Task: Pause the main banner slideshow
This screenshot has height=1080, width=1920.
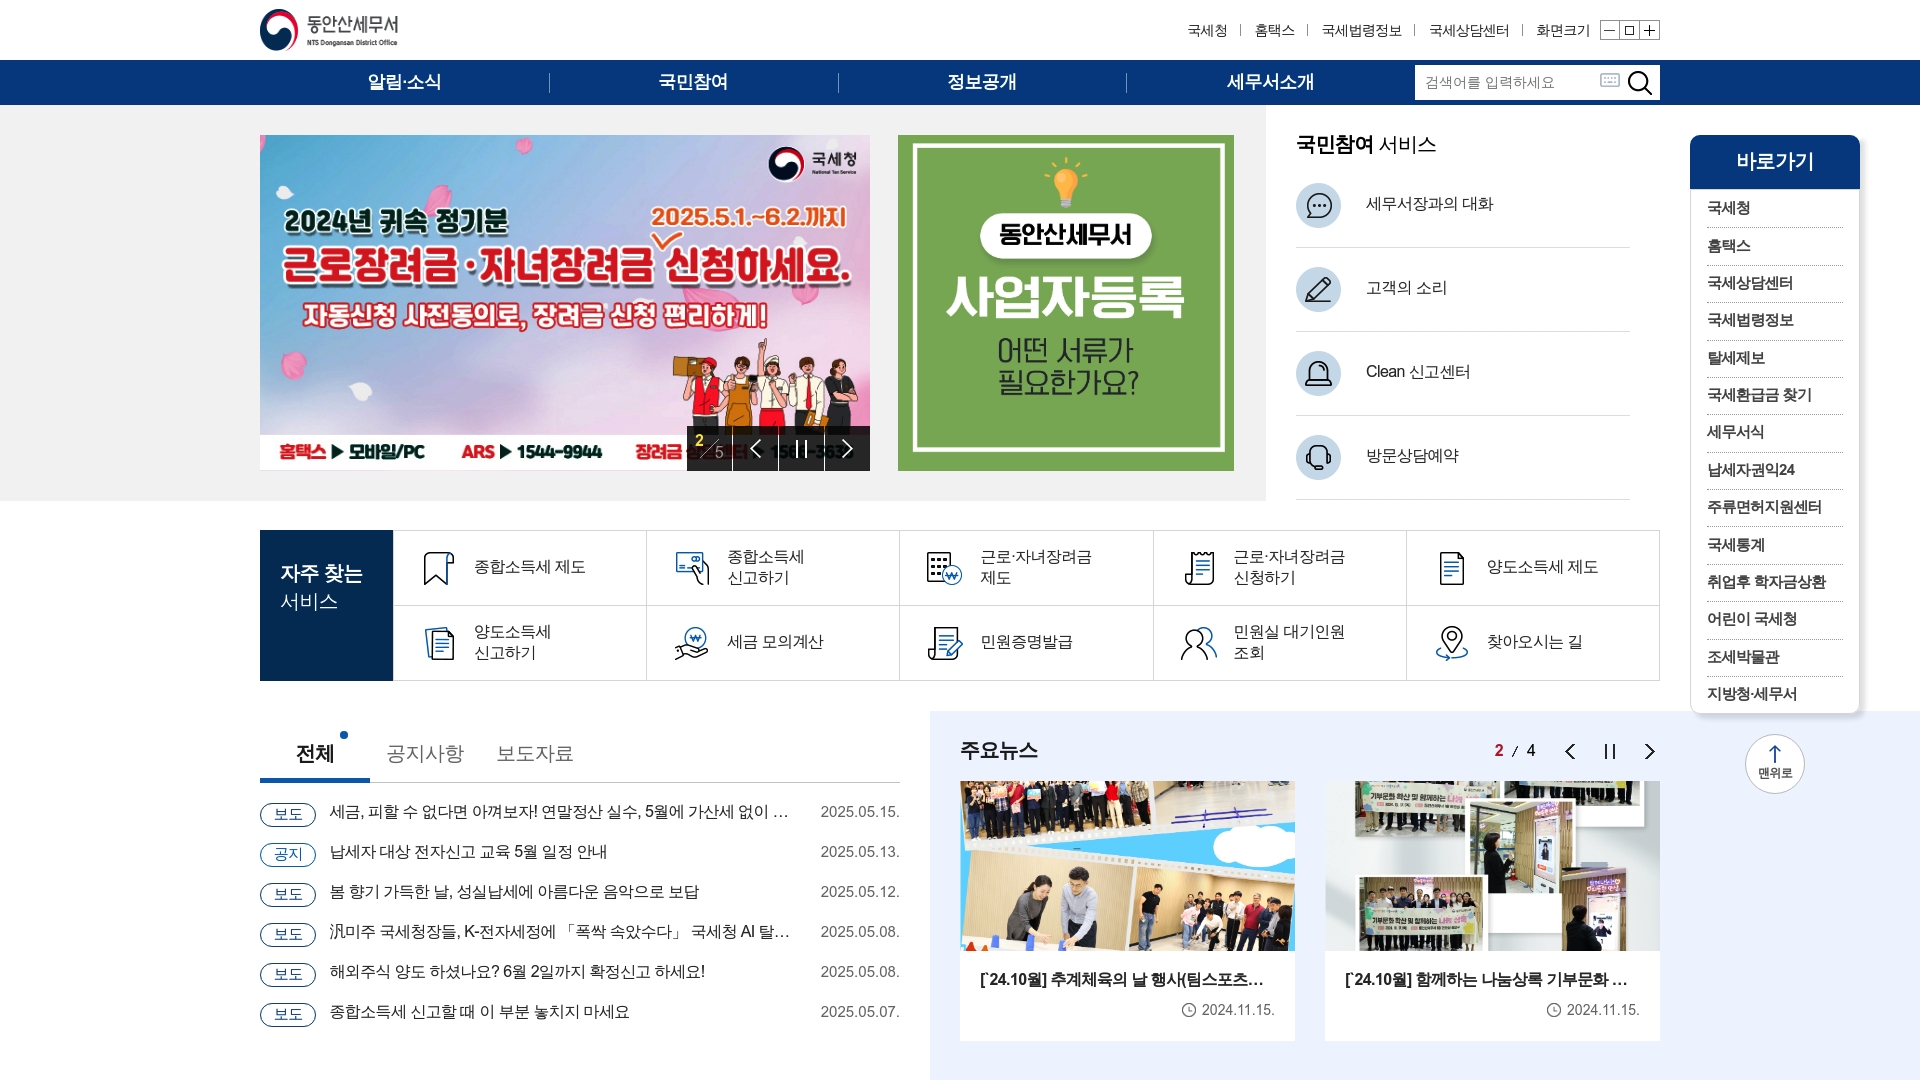Action: point(801,448)
